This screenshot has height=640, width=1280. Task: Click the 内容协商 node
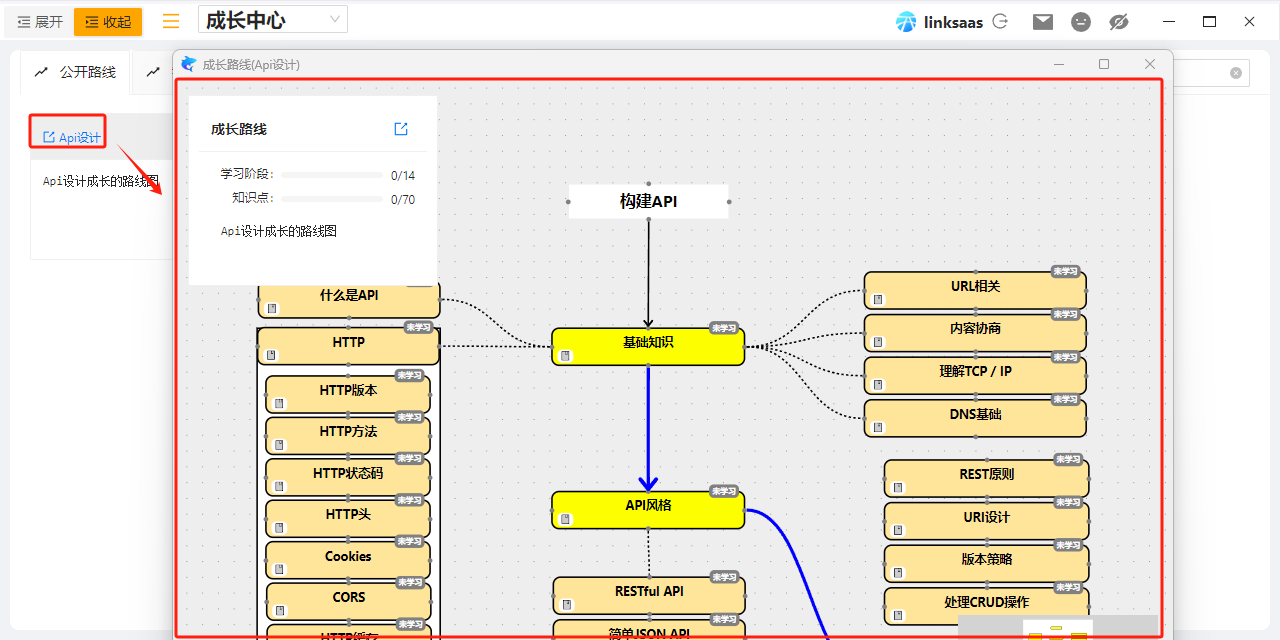click(975, 333)
